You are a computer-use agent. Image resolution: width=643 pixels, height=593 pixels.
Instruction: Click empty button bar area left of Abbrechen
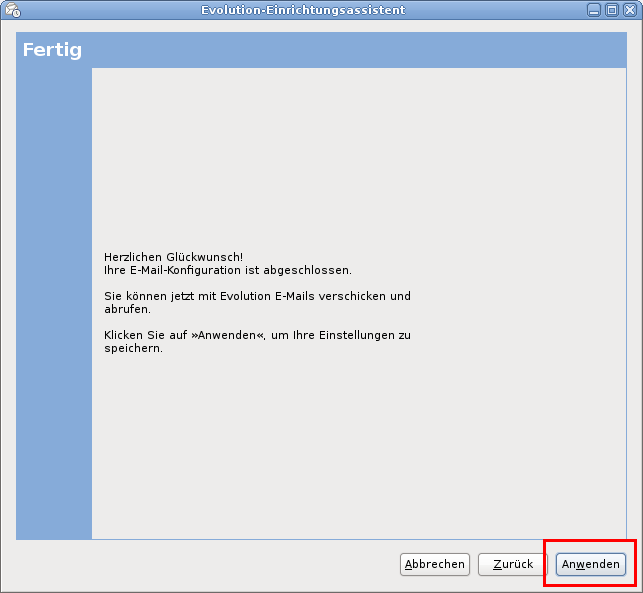point(200,564)
